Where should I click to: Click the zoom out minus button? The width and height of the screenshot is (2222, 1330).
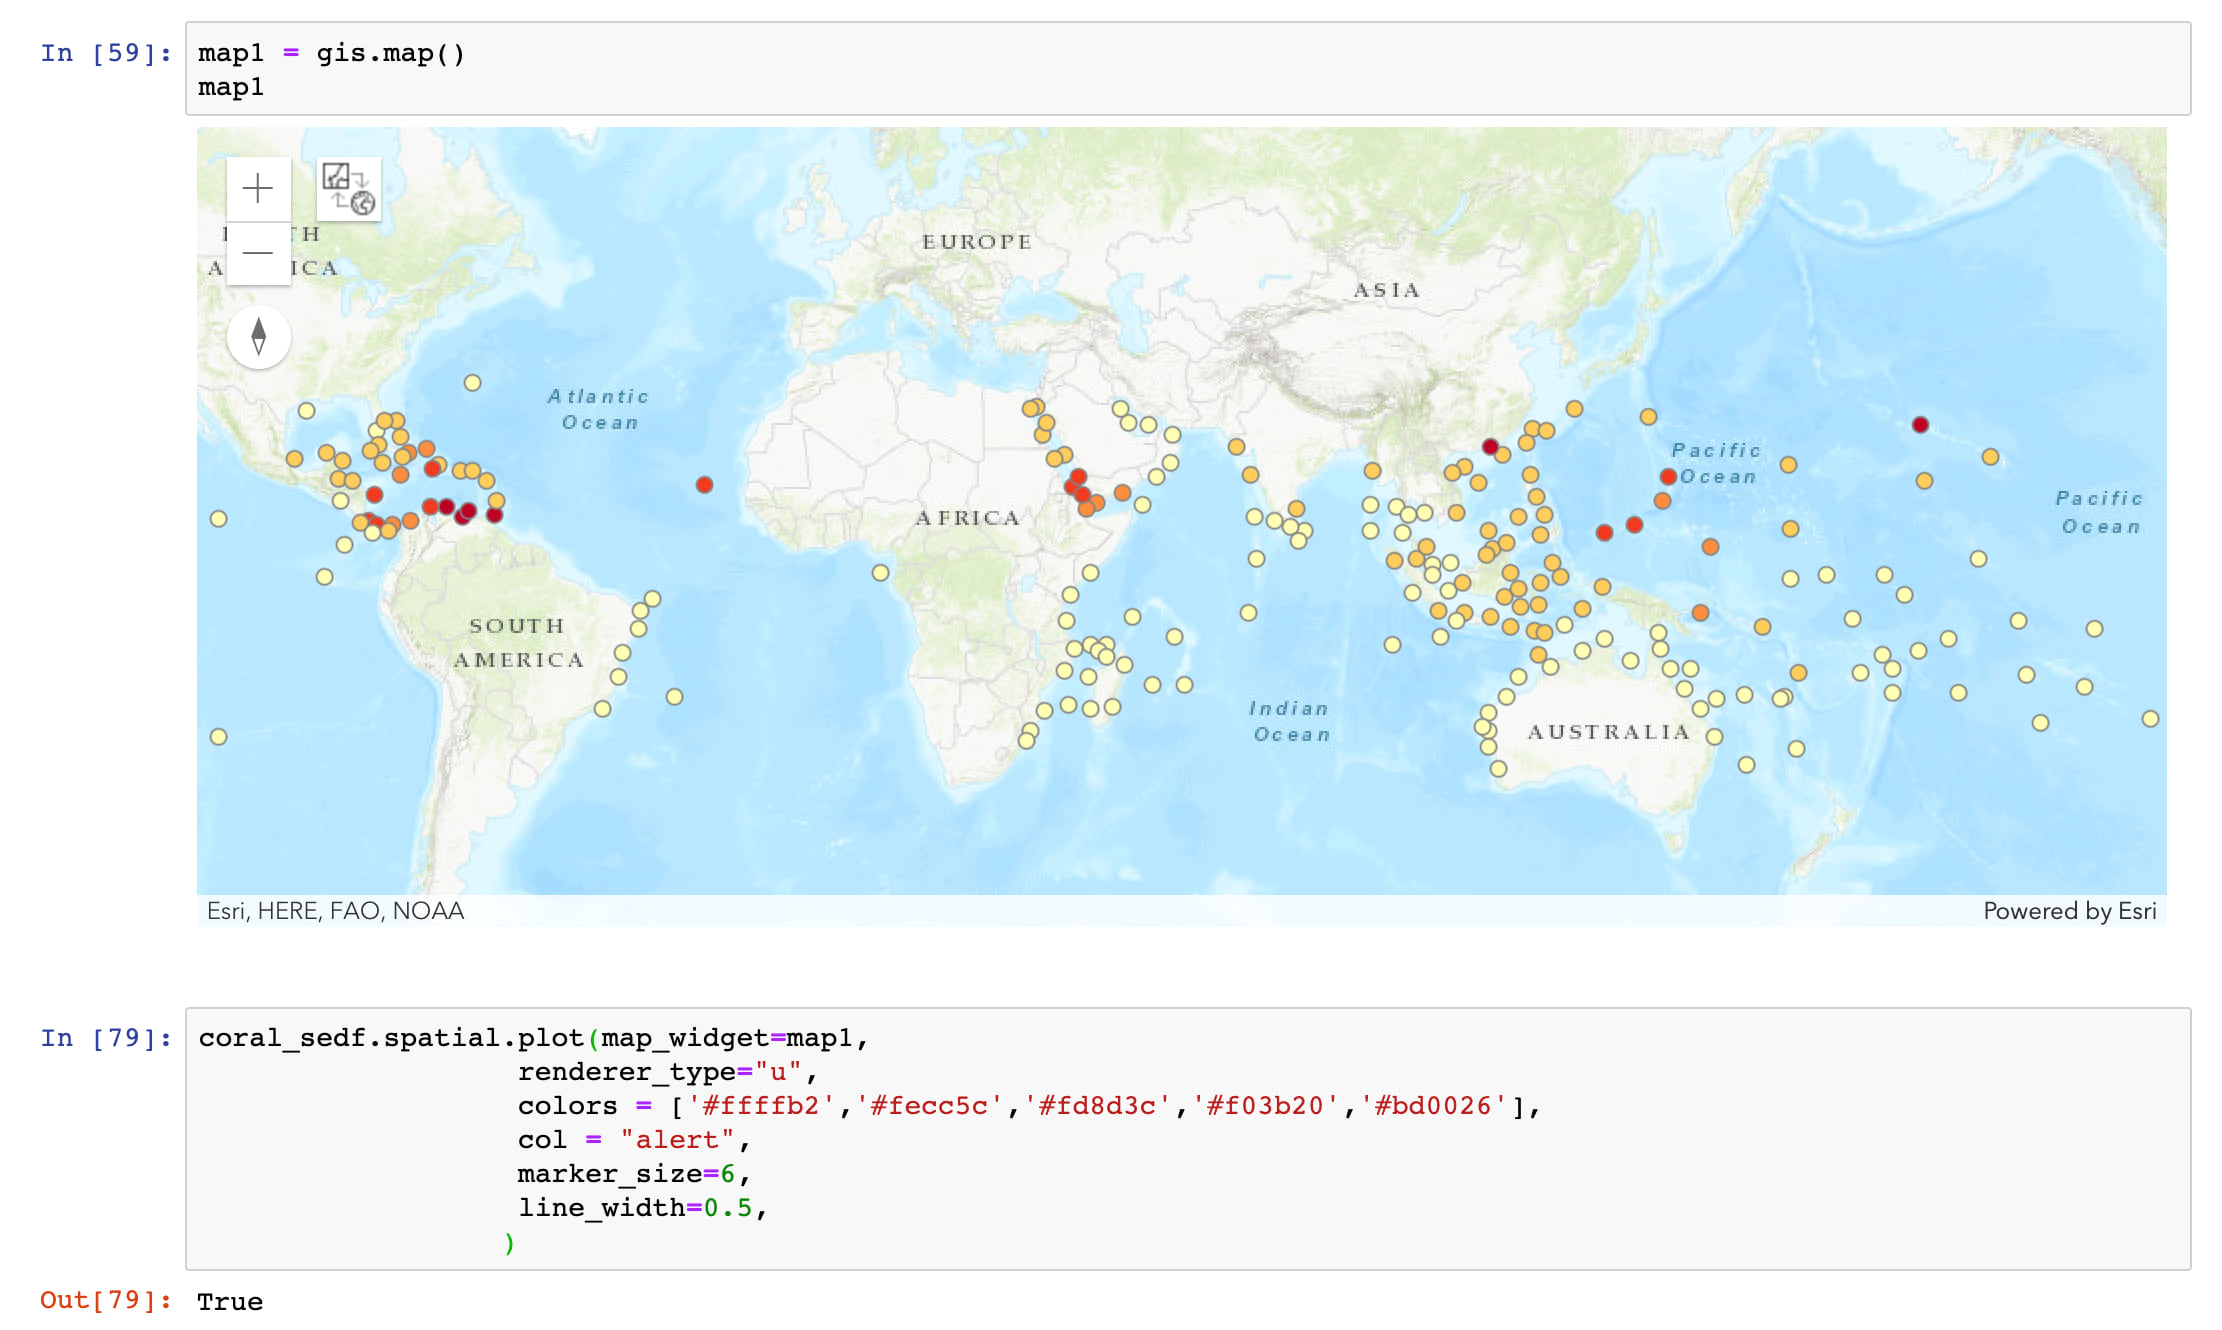pyautogui.click(x=258, y=253)
